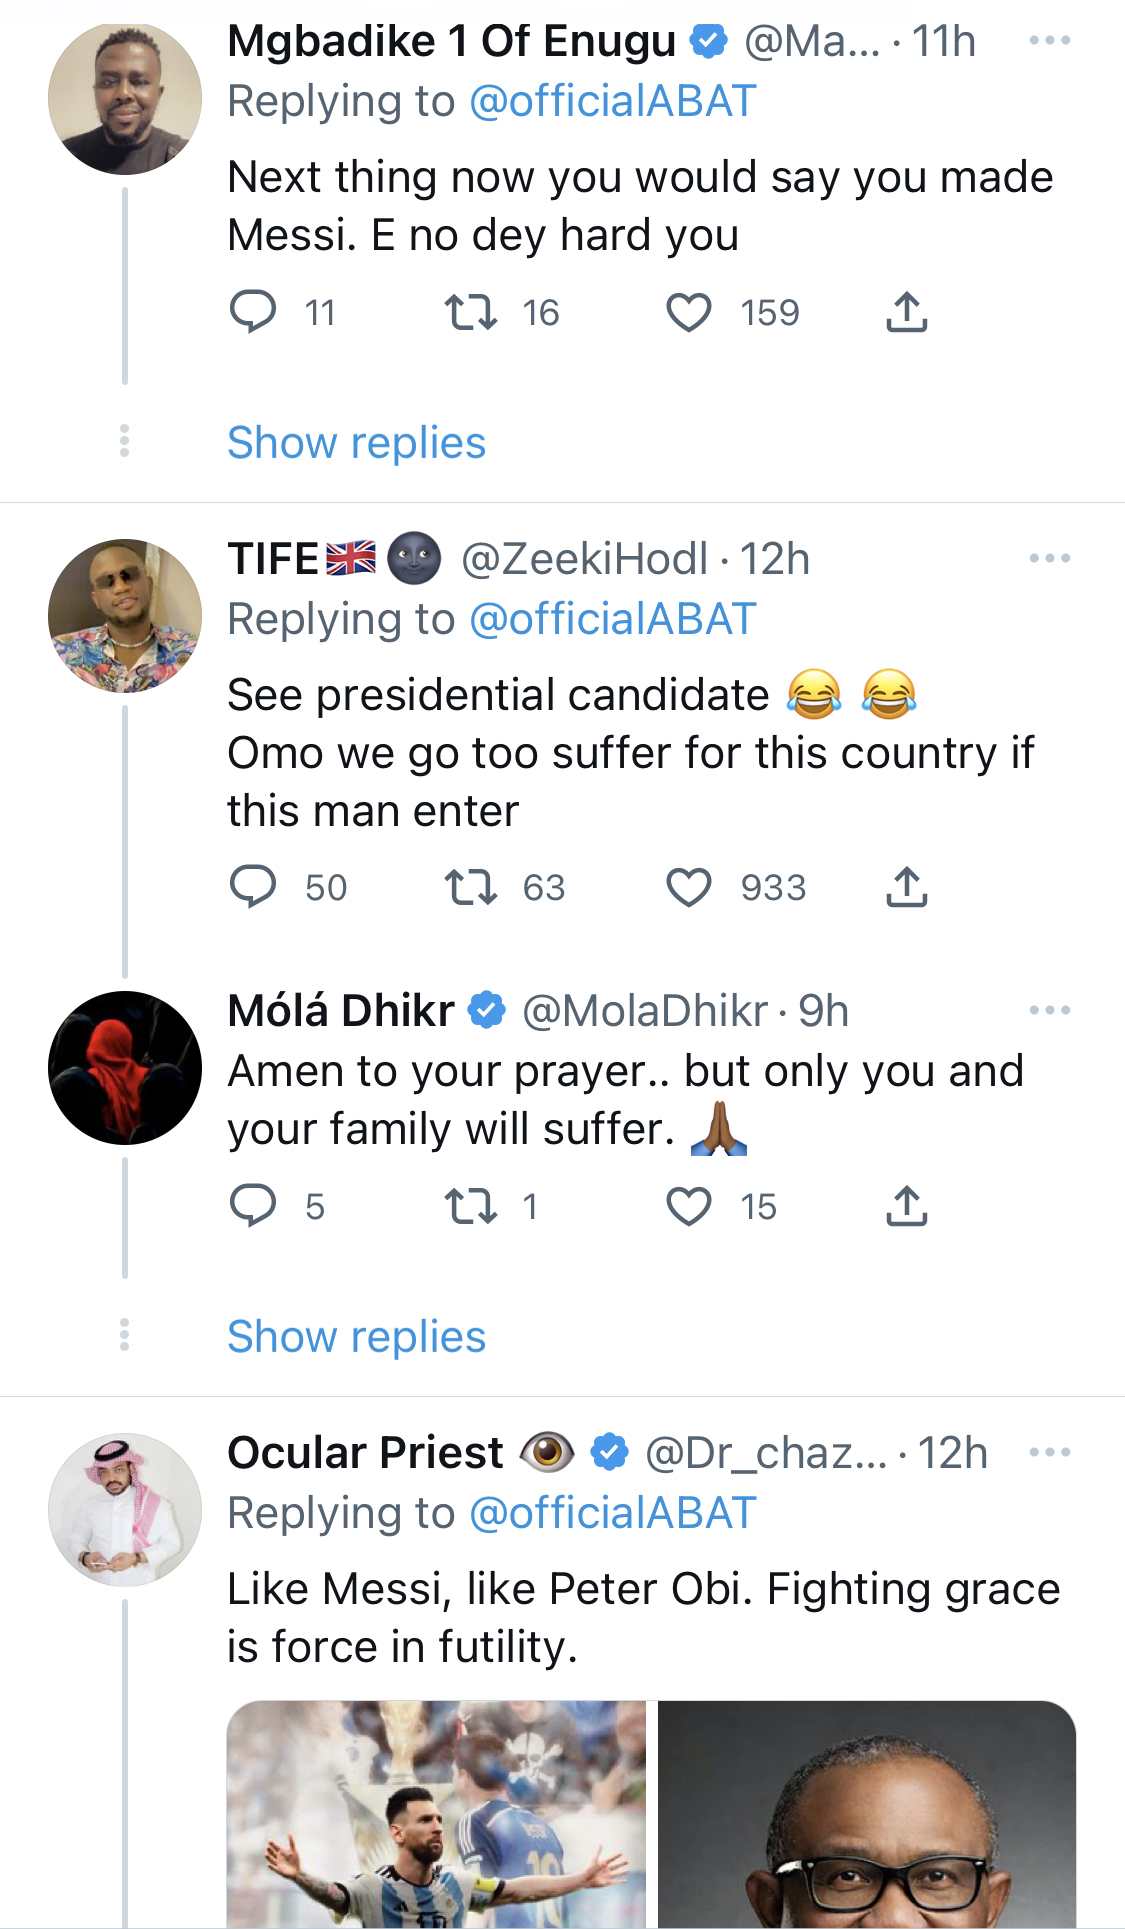
Task: Open @officialABAT mention in Ocular Priest's reply
Action: click(613, 1513)
